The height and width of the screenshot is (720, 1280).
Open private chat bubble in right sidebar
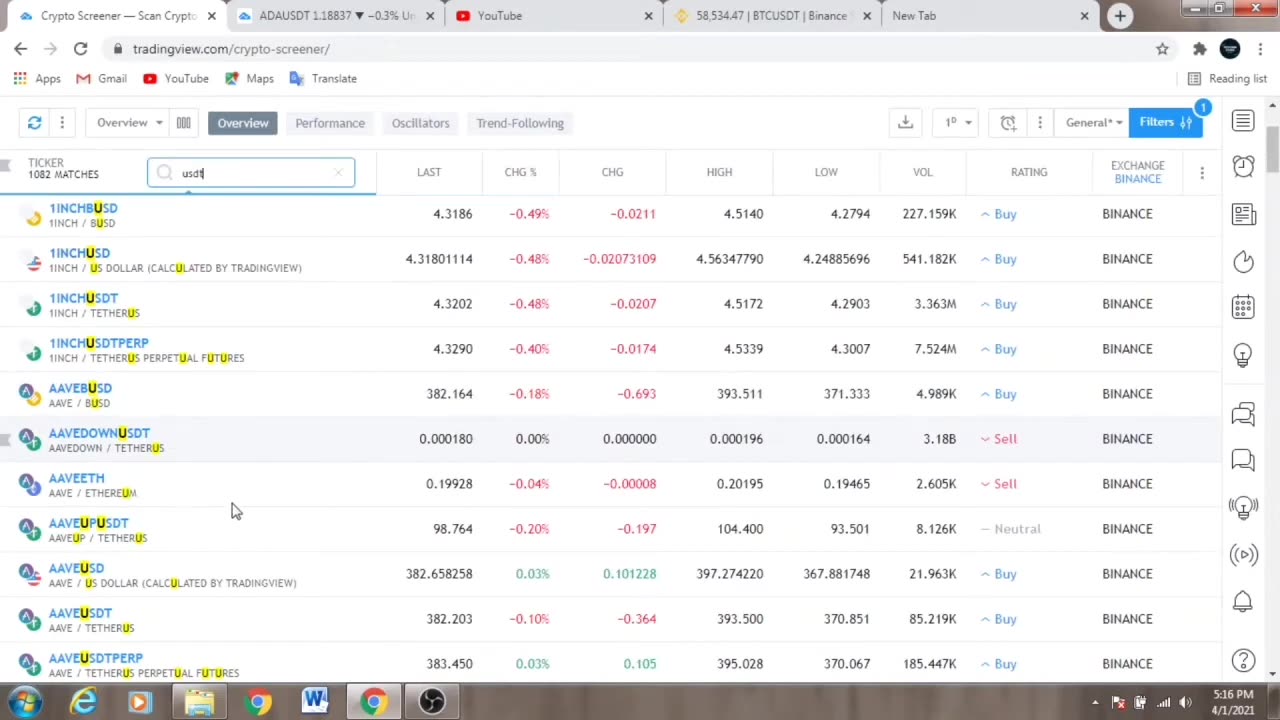1243,460
